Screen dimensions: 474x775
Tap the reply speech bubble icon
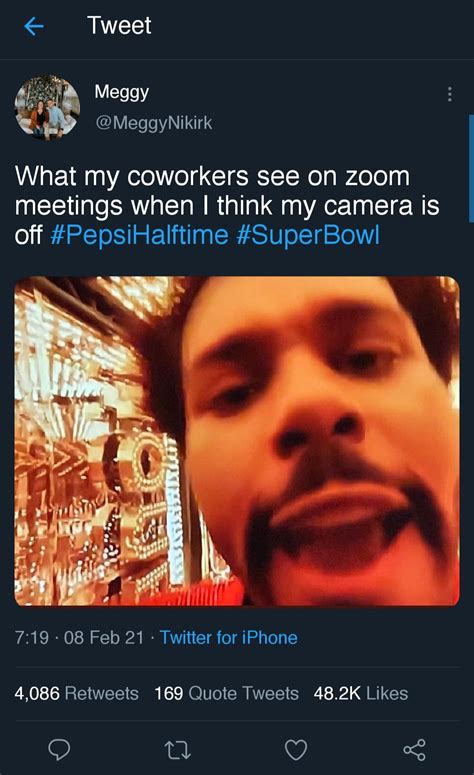59,749
